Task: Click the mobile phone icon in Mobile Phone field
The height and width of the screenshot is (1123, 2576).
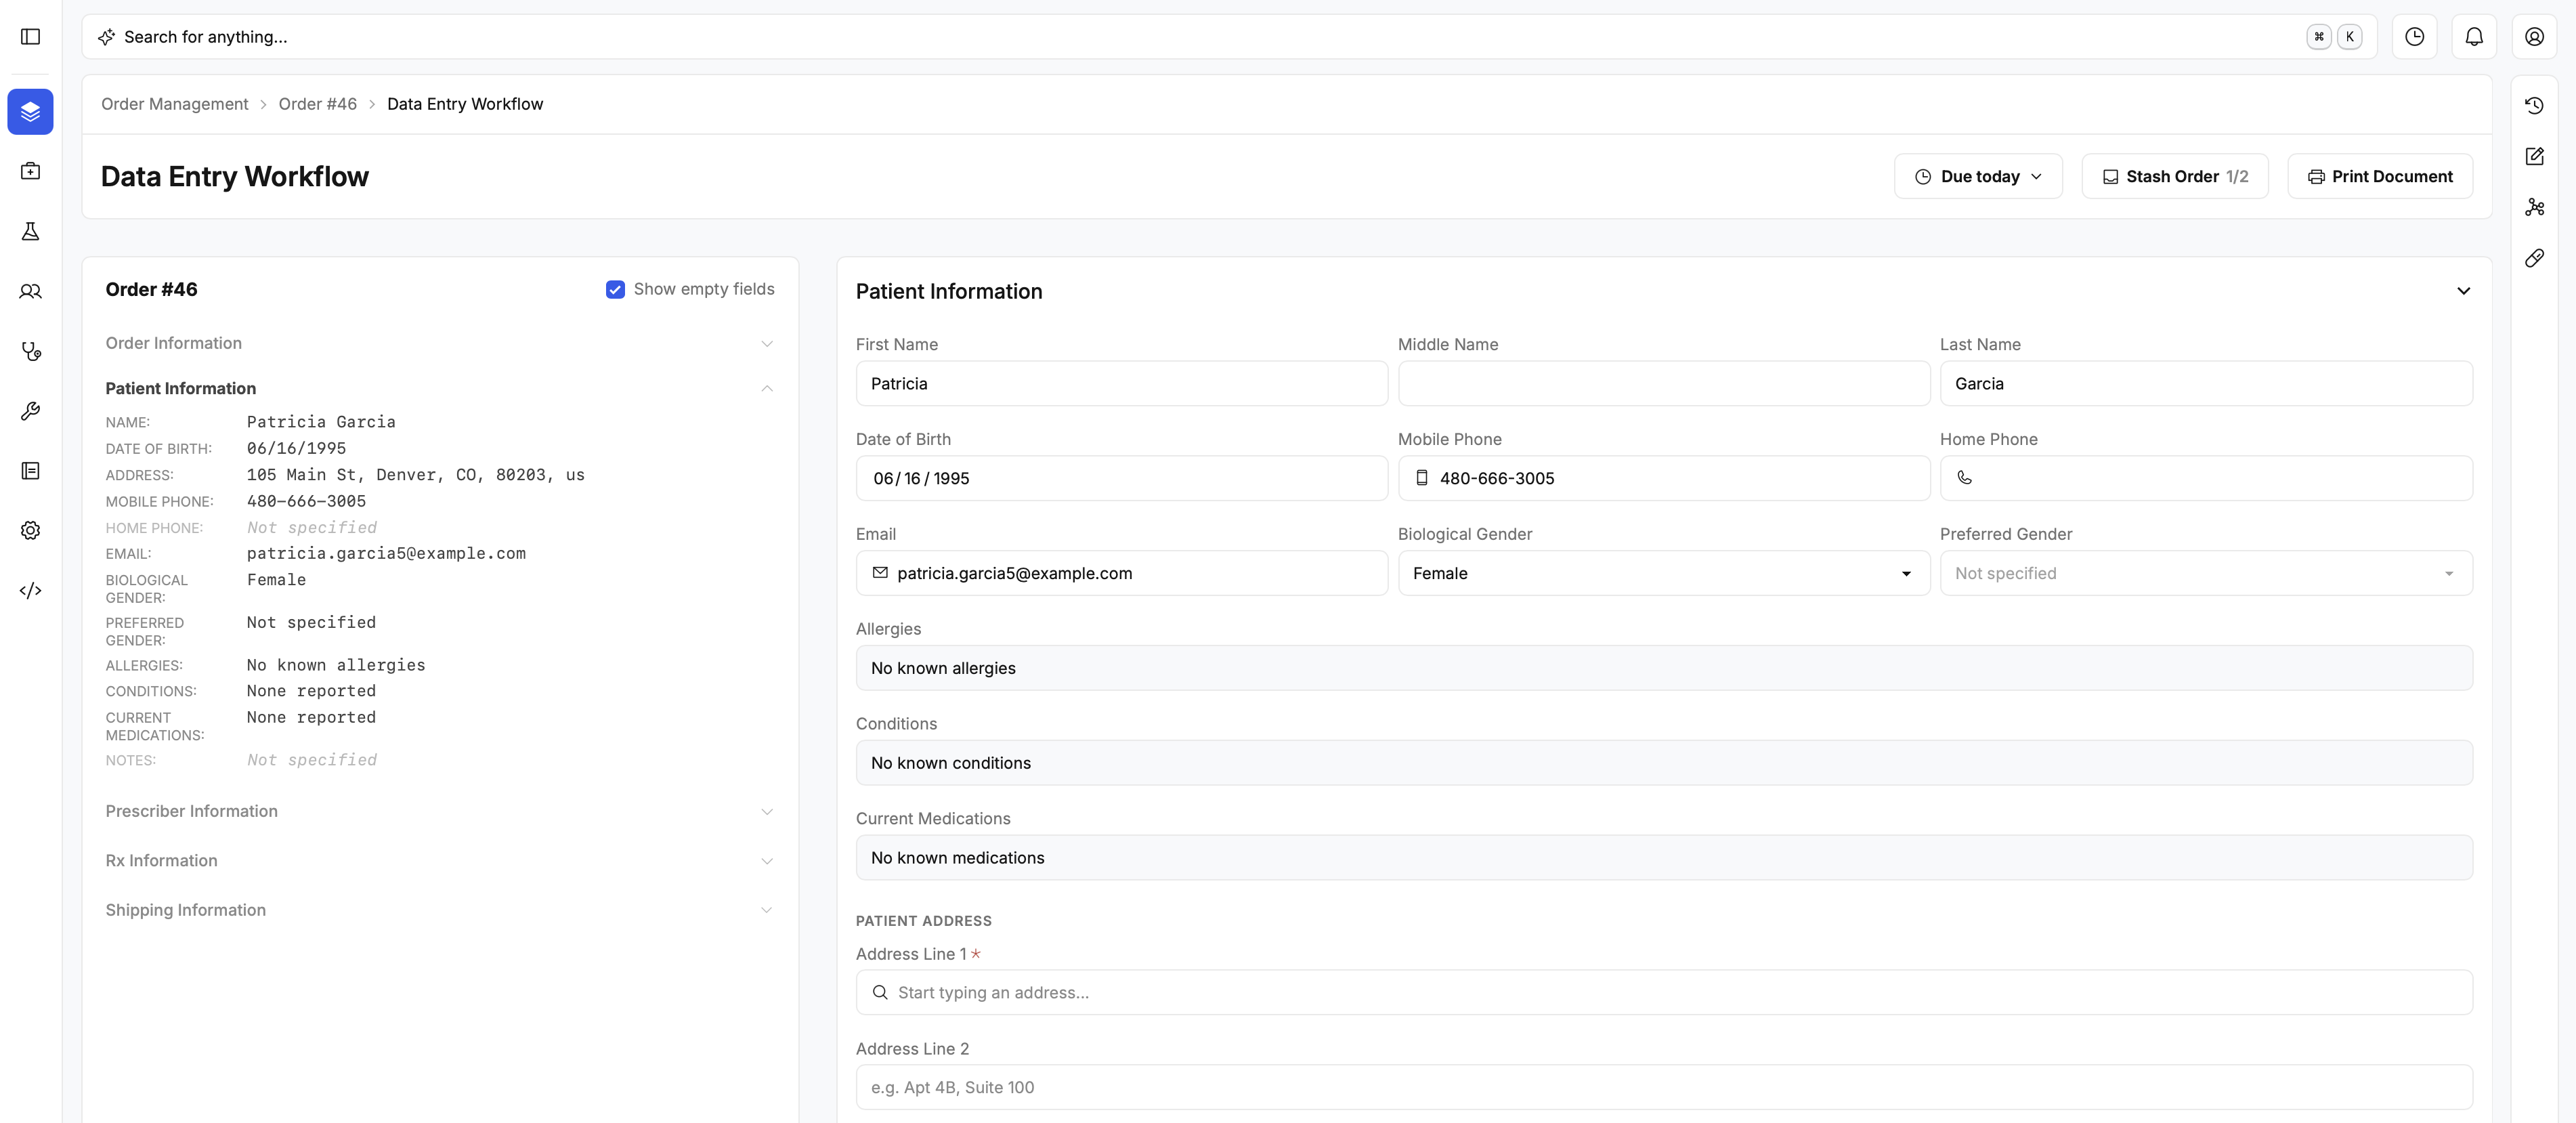Action: pyautogui.click(x=1421, y=478)
